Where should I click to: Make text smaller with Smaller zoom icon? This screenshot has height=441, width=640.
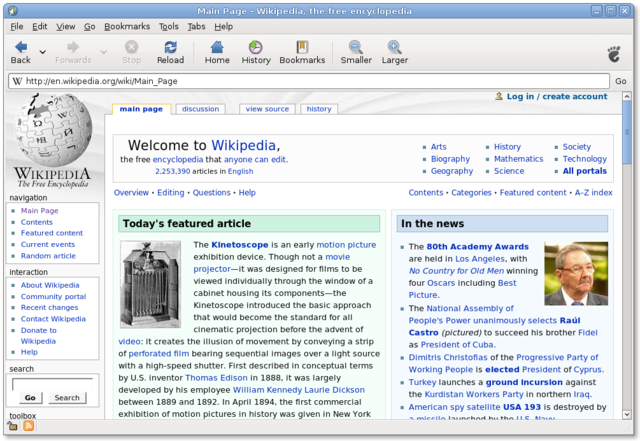356,47
